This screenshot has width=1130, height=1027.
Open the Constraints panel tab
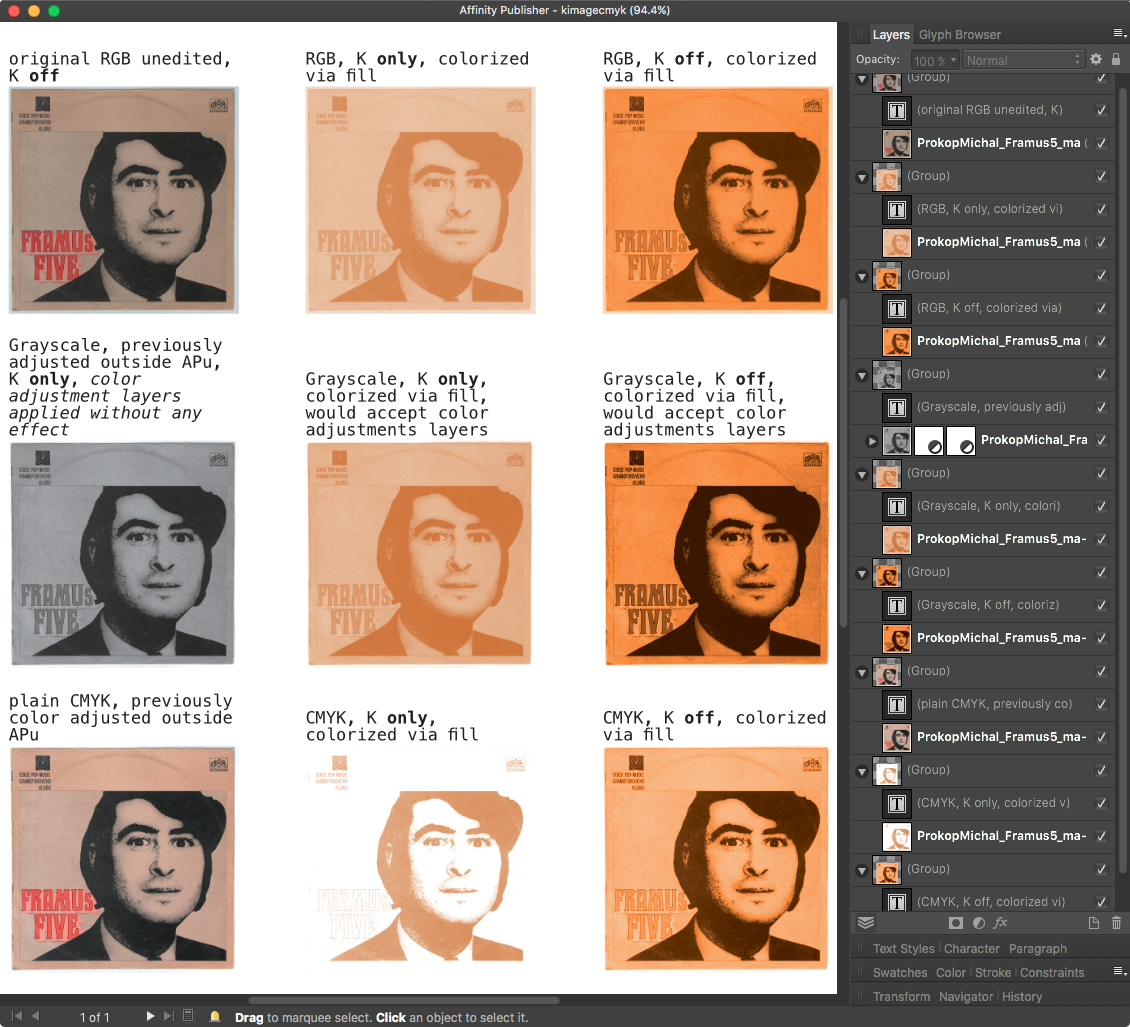[x=1052, y=972]
